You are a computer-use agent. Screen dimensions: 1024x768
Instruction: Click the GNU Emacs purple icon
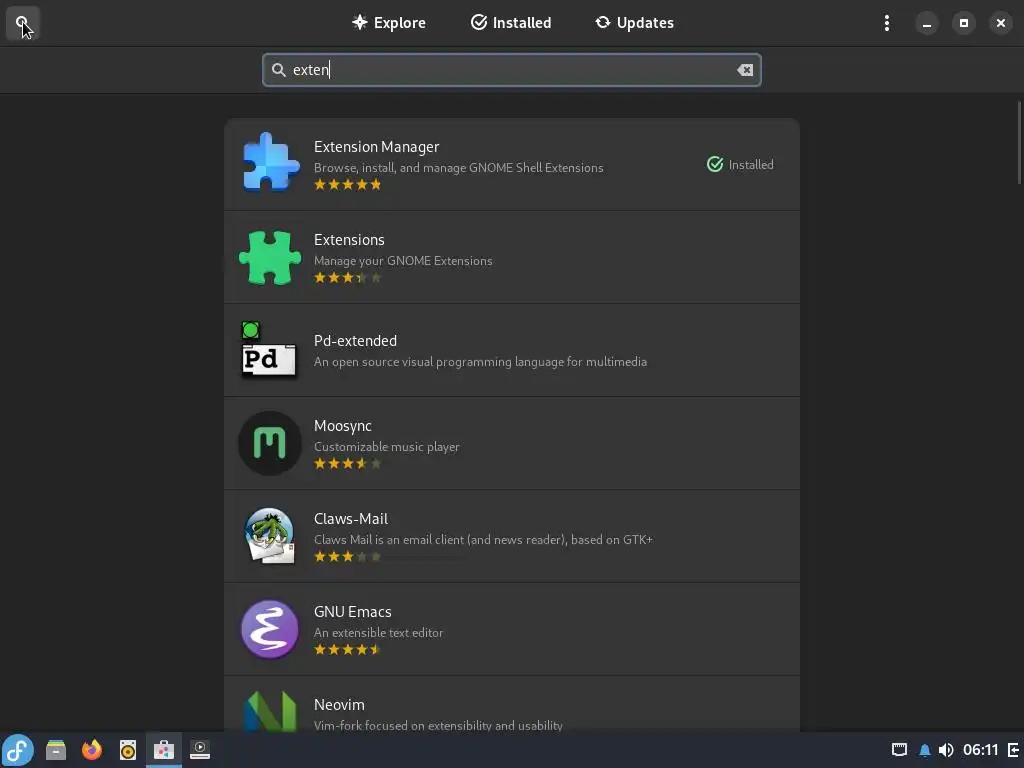270,629
